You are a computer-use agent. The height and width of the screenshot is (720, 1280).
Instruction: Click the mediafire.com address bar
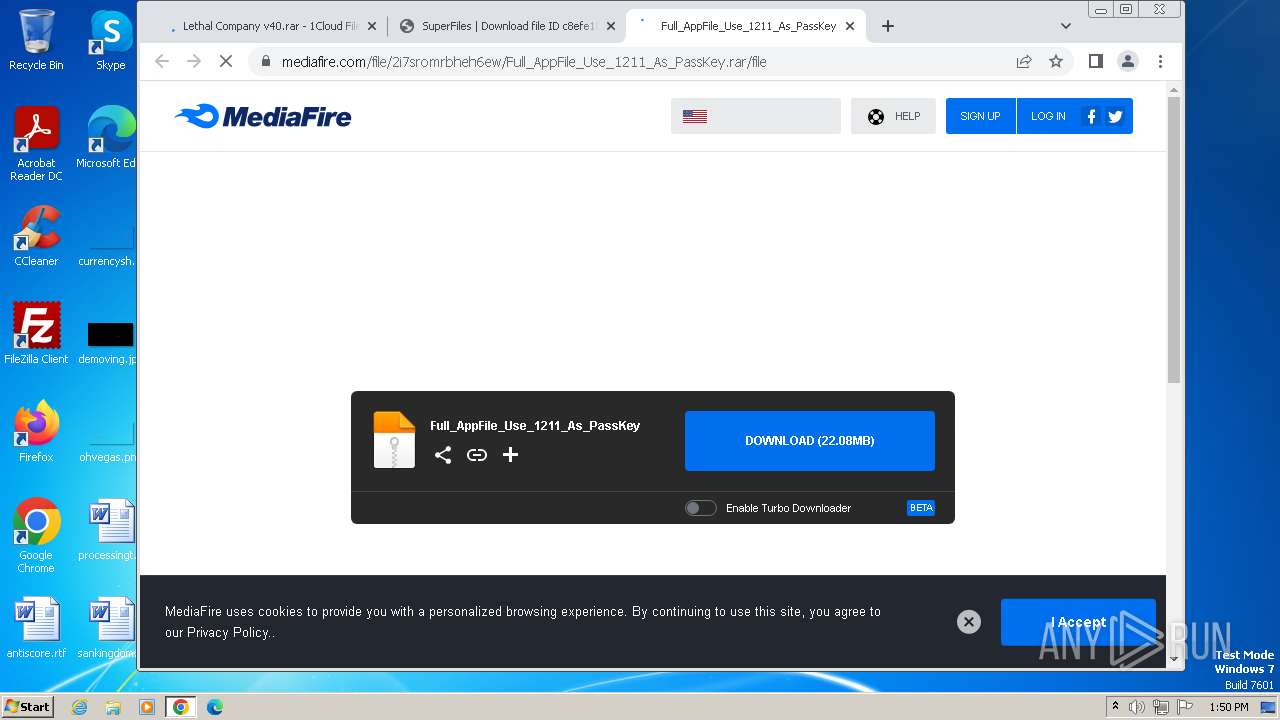(x=640, y=61)
